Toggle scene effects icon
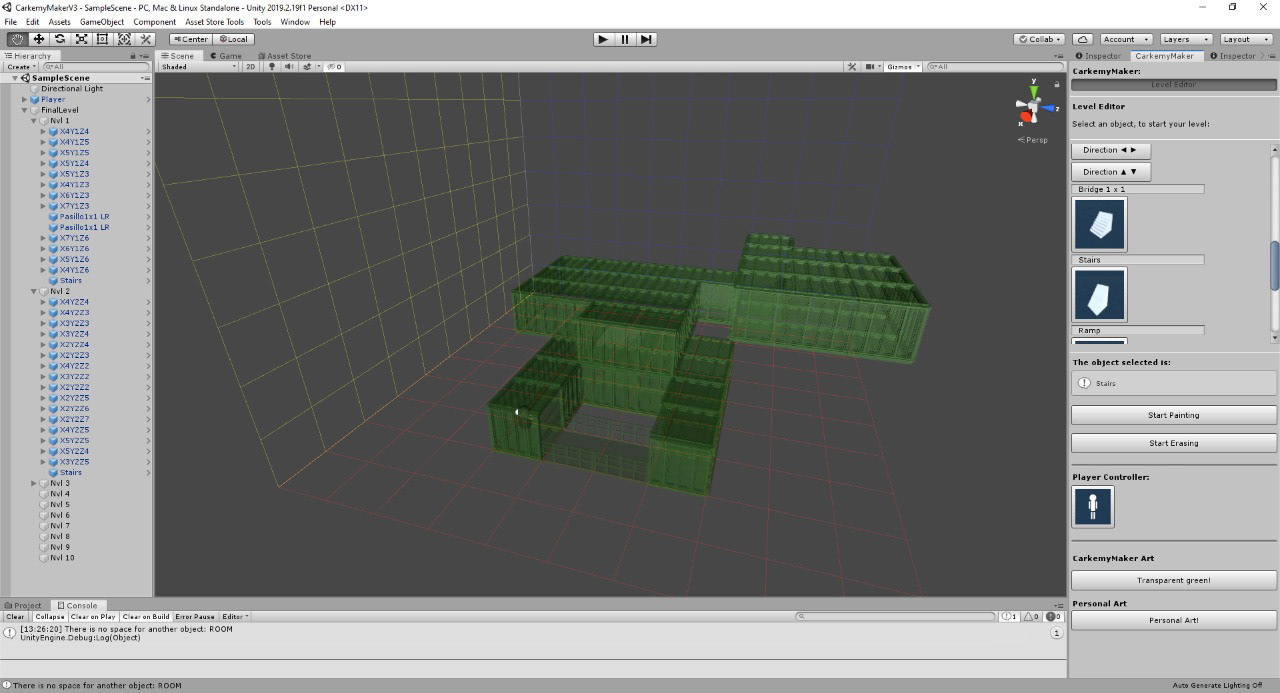Image resolution: width=1280 pixels, height=693 pixels. coord(308,67)
